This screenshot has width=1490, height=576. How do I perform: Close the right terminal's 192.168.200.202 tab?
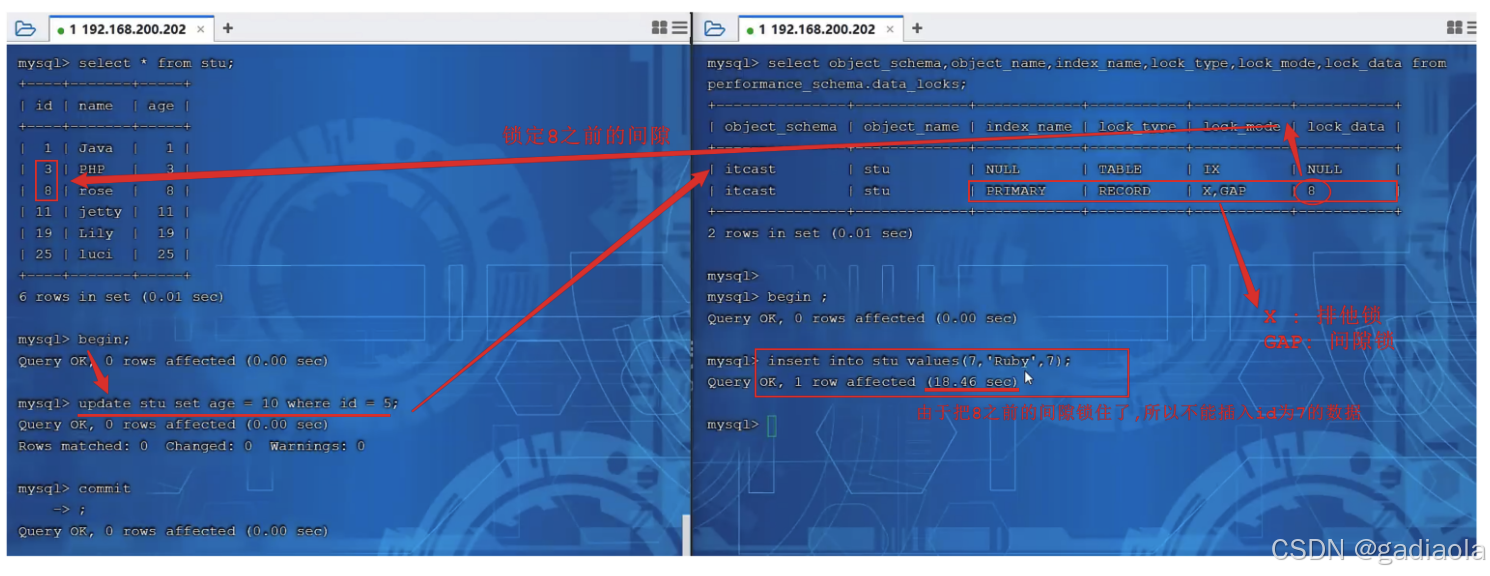[x=890, y=29]
